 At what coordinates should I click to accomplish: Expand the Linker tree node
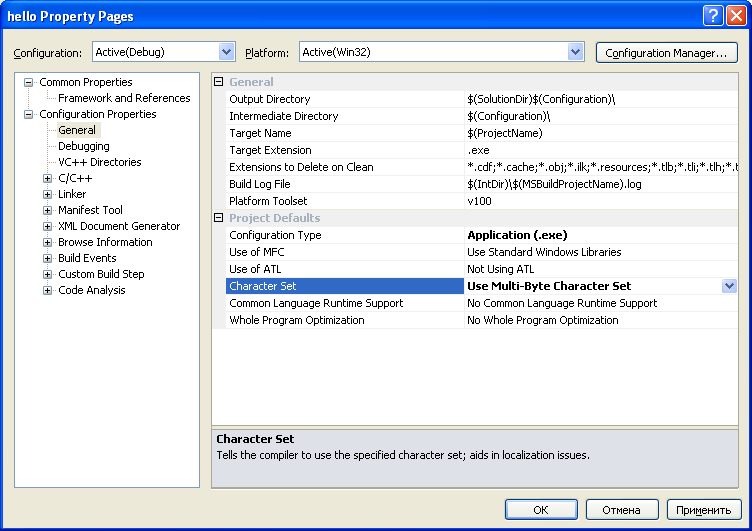click(x=47, y=194)
